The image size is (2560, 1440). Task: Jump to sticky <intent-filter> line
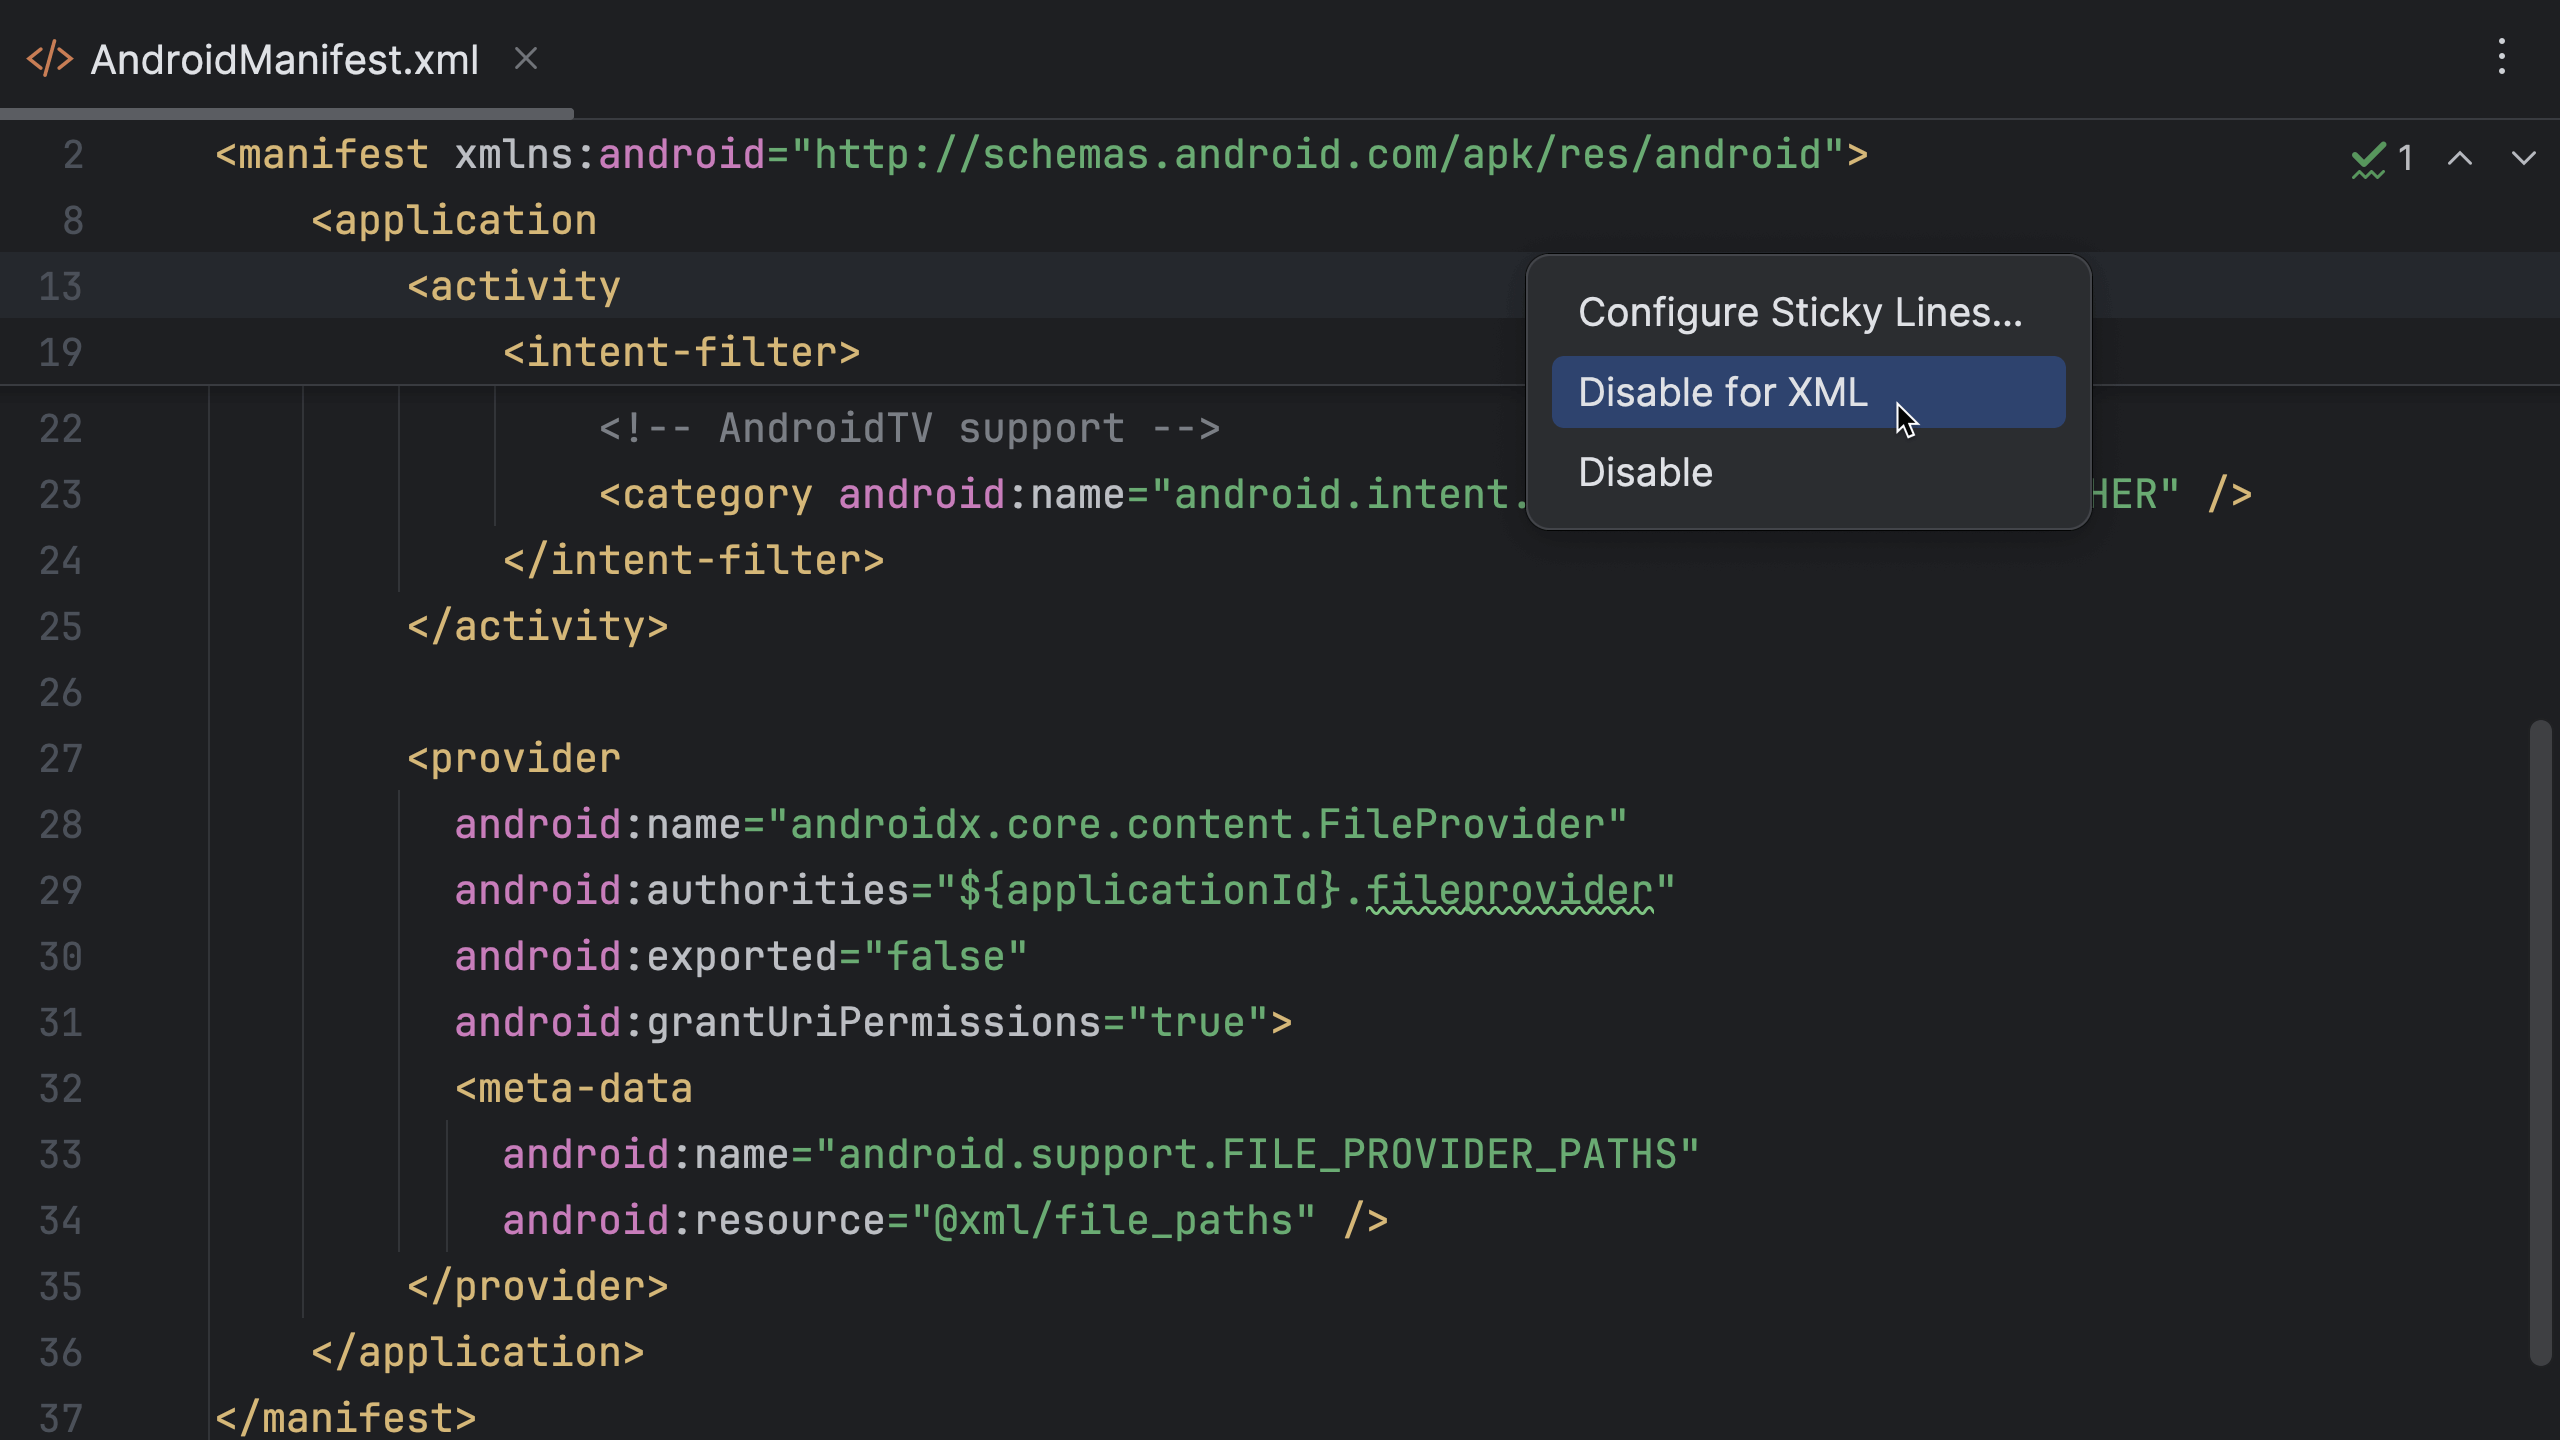point(681,353)
